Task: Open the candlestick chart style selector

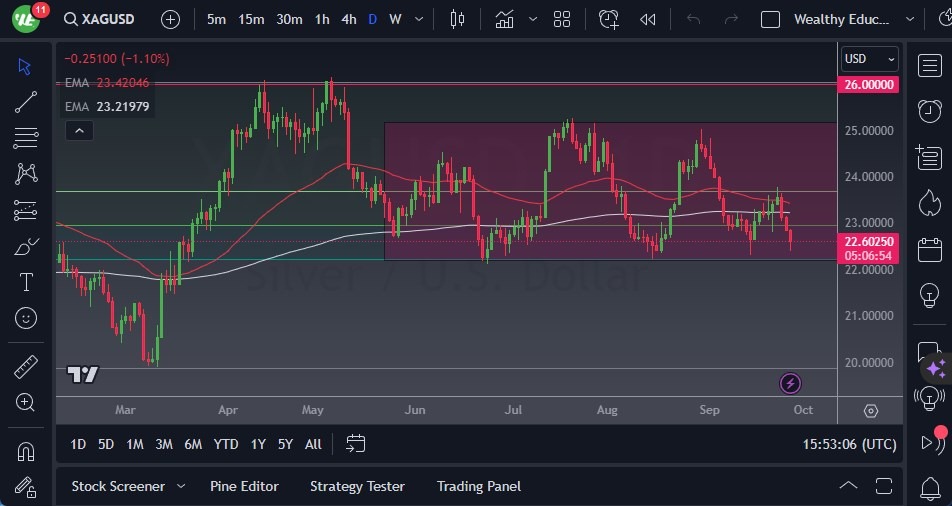Action: click(458, 19)
